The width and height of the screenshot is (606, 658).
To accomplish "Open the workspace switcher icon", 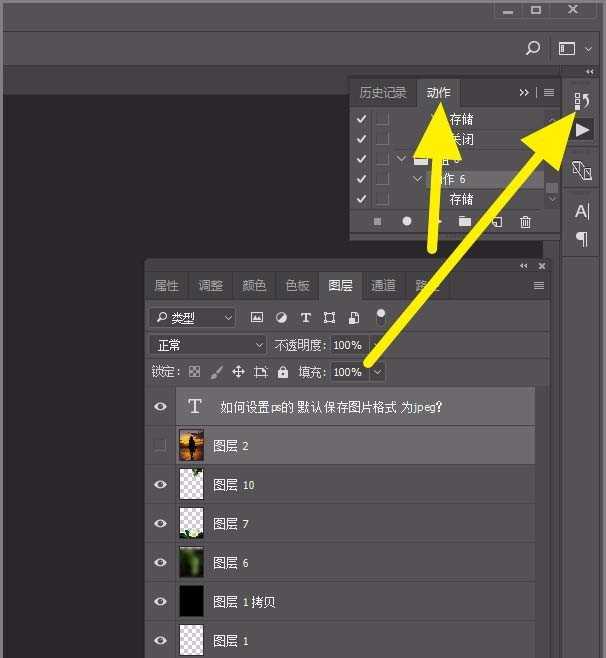I will point(567,49).
